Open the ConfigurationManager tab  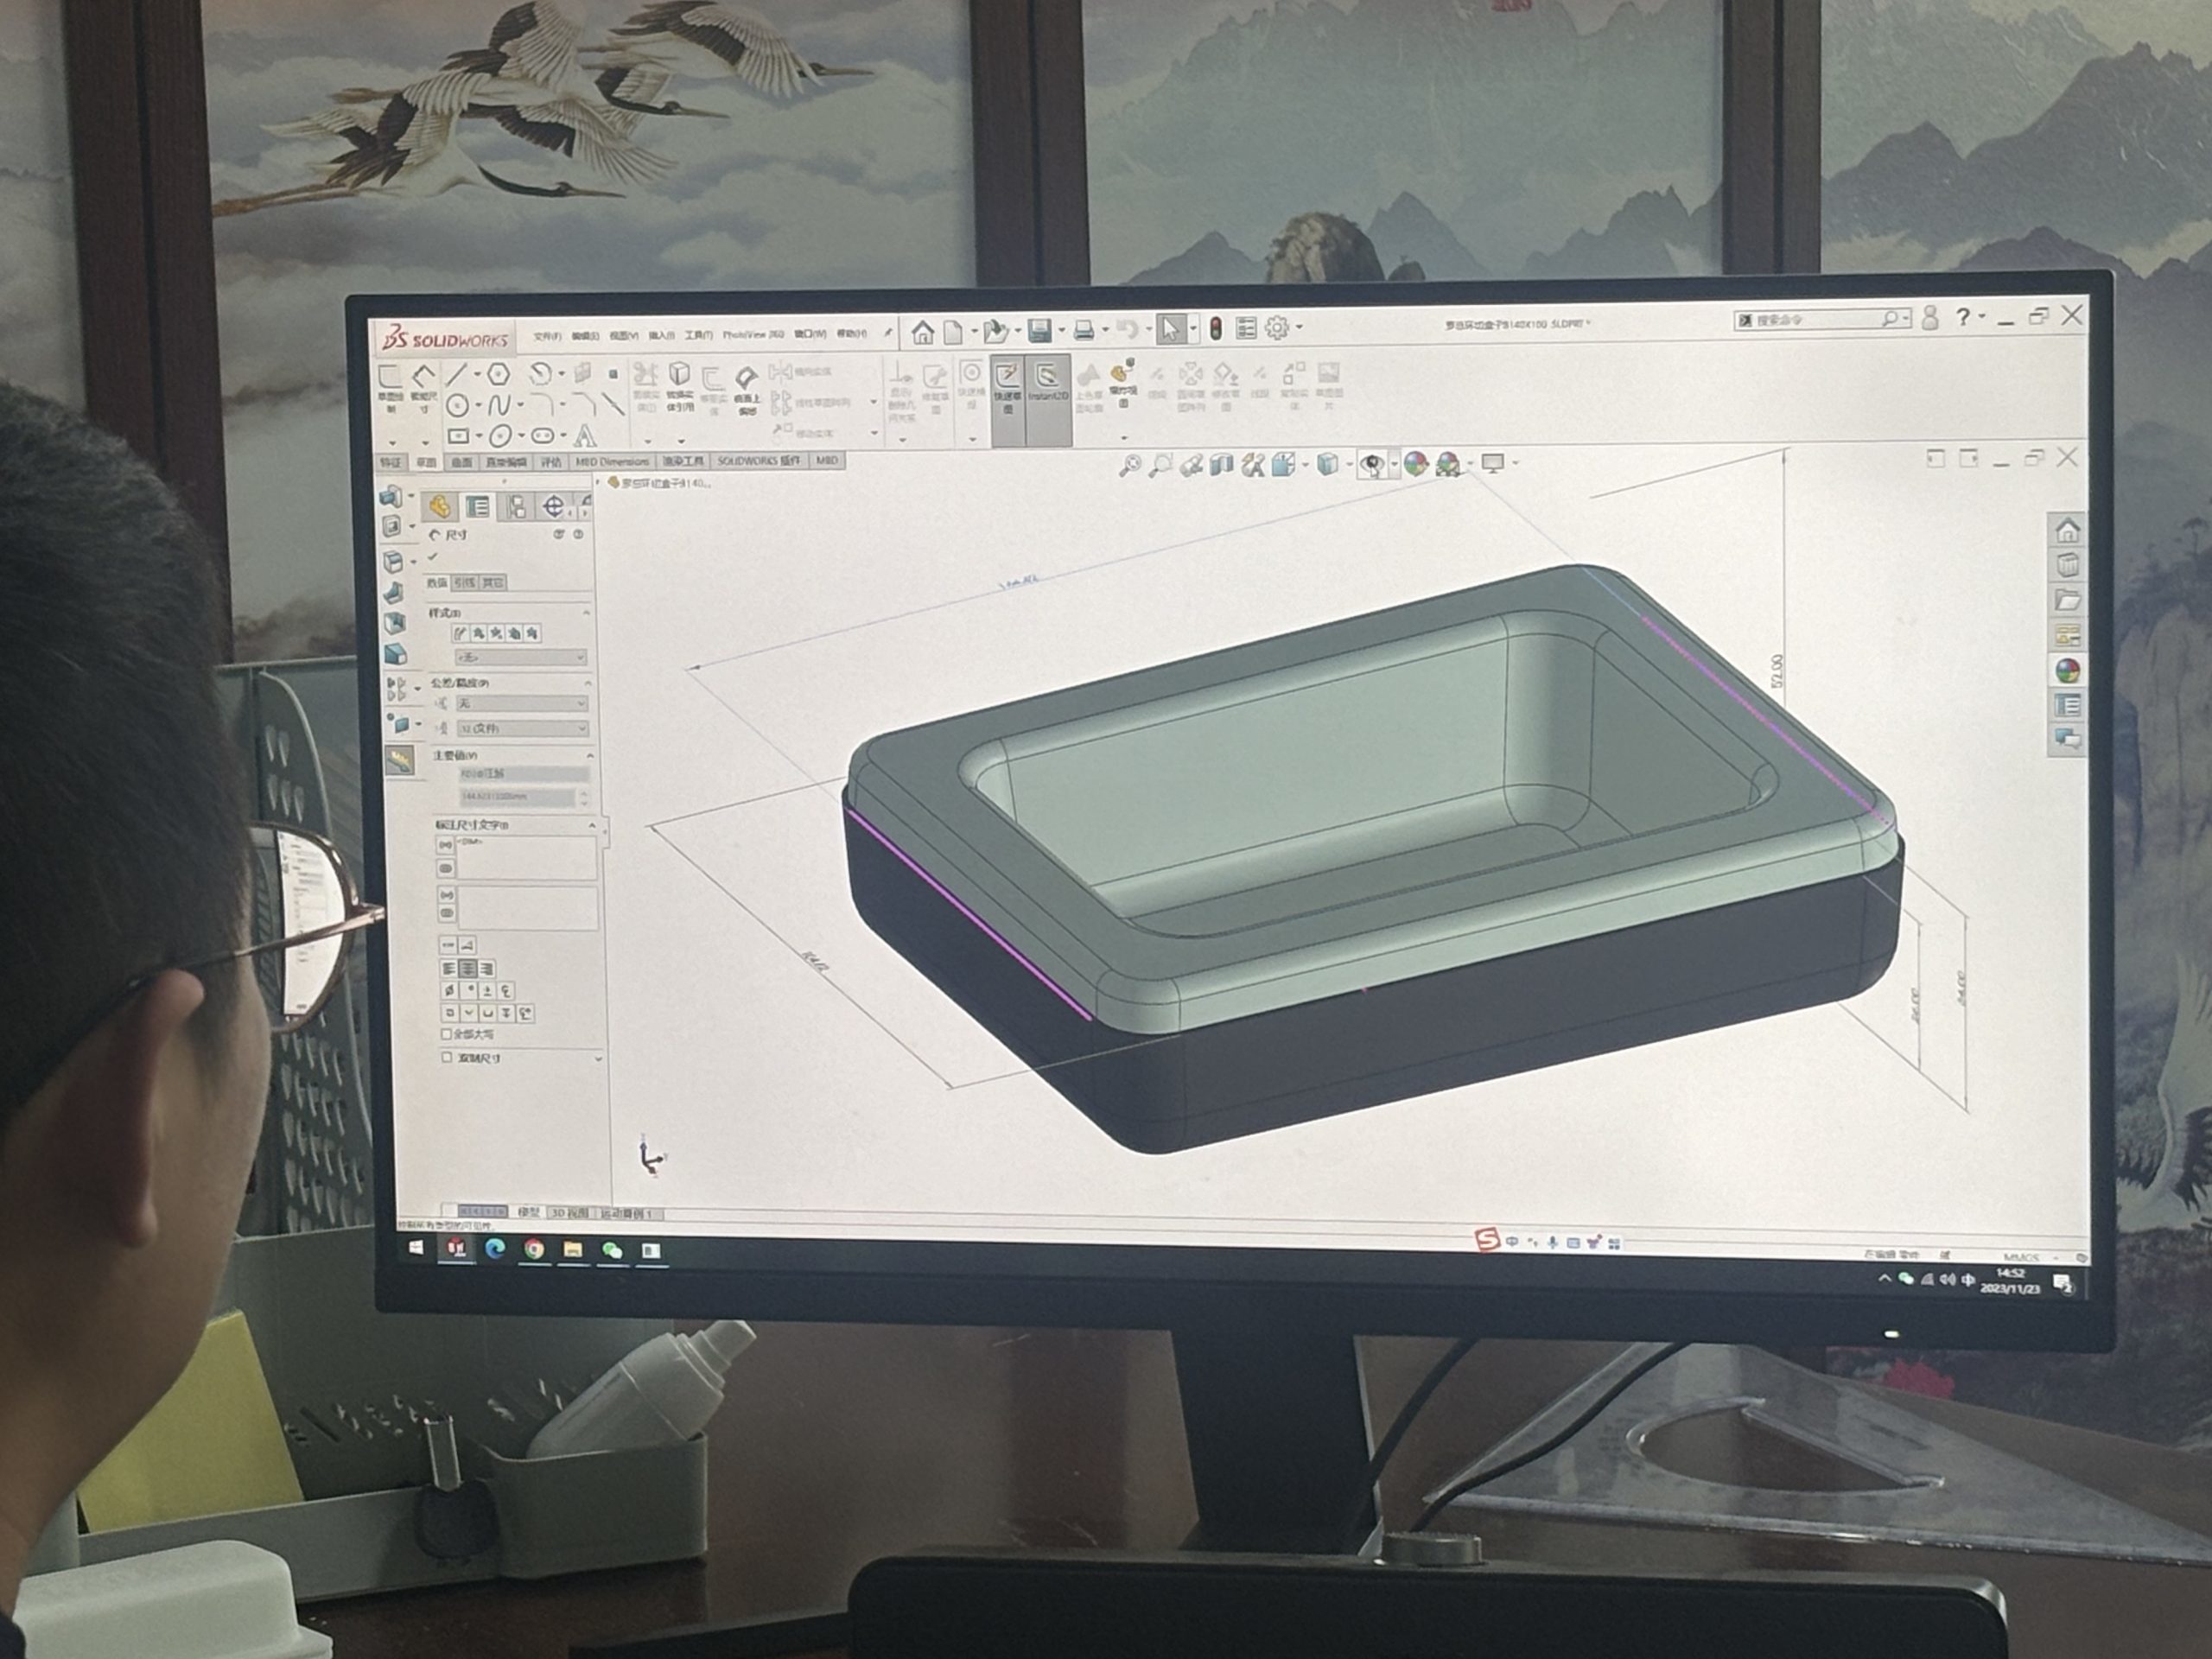coord(515,507)
